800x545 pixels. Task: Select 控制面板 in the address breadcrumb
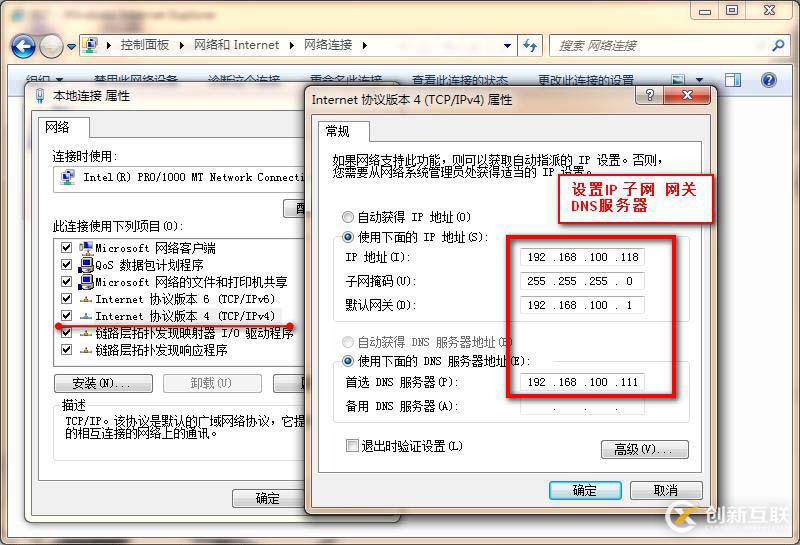pos(144,45)
